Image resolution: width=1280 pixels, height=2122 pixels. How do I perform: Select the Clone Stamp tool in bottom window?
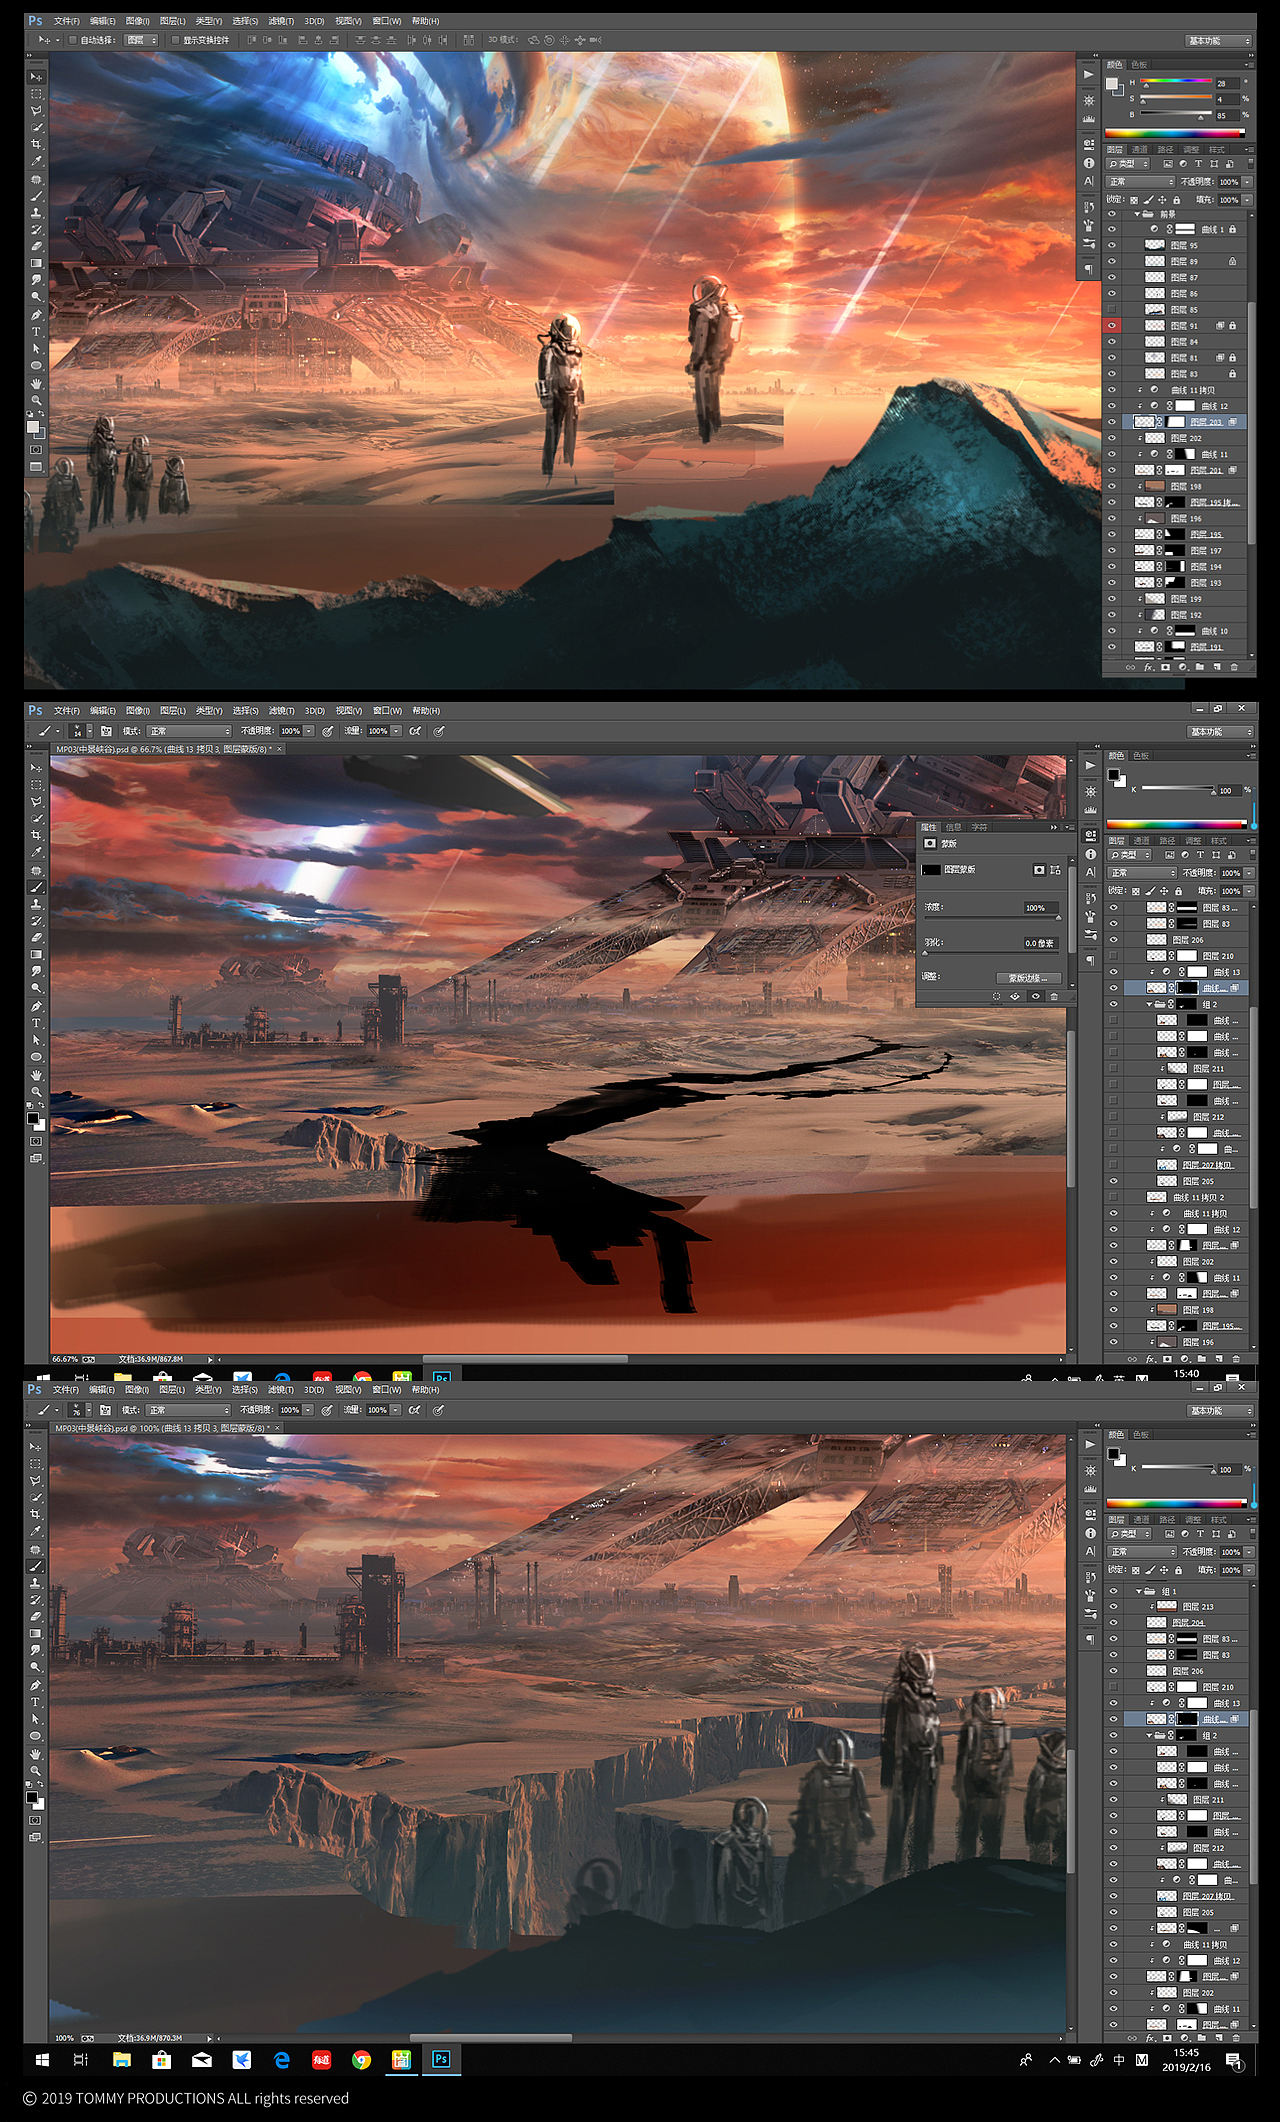(x=36, y=1583)
